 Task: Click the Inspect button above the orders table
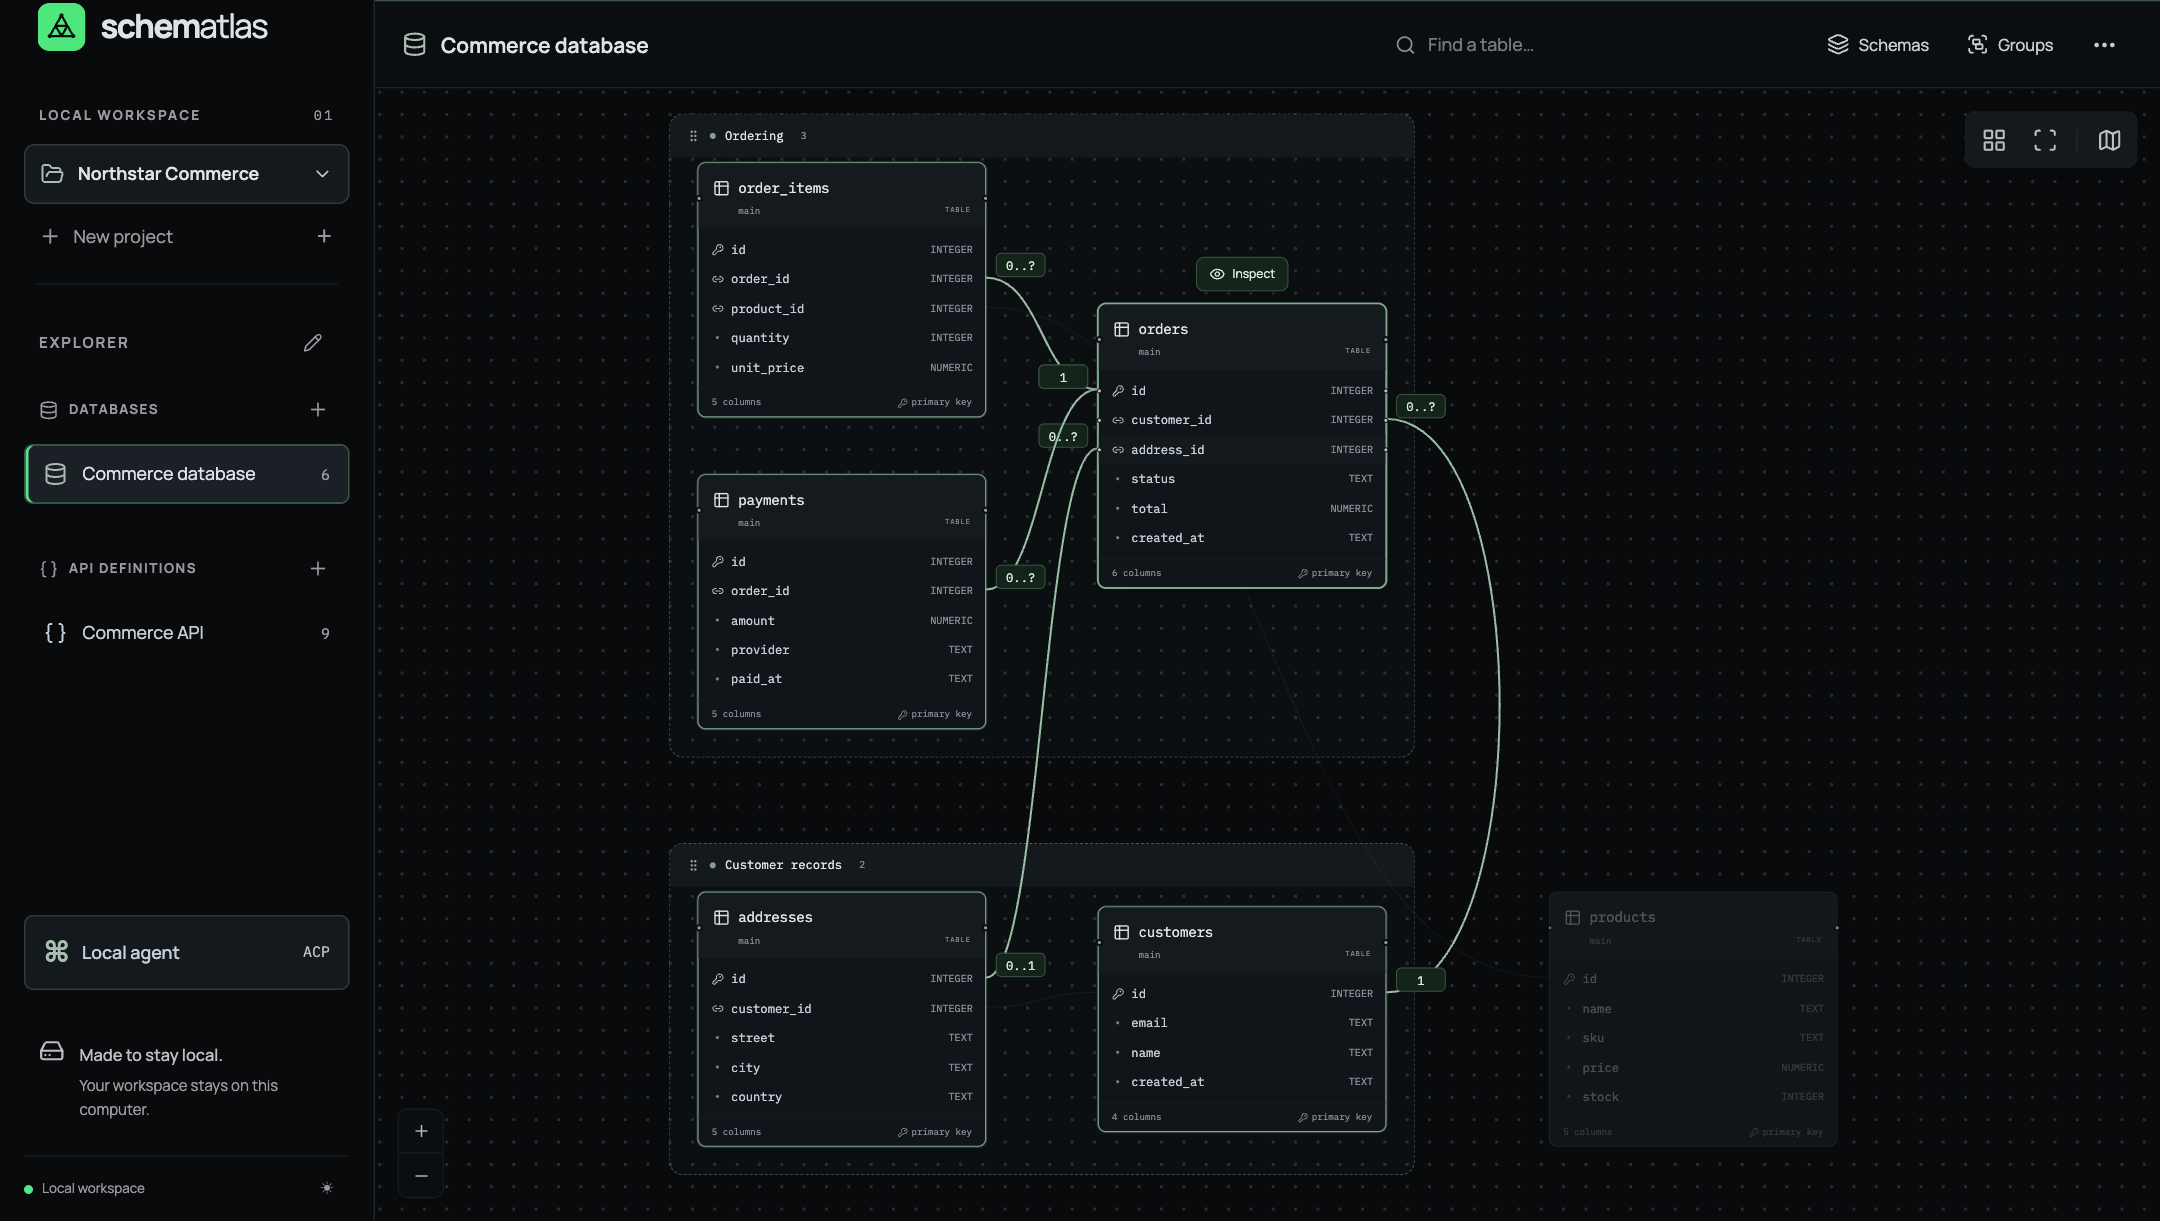point(1242,274)
